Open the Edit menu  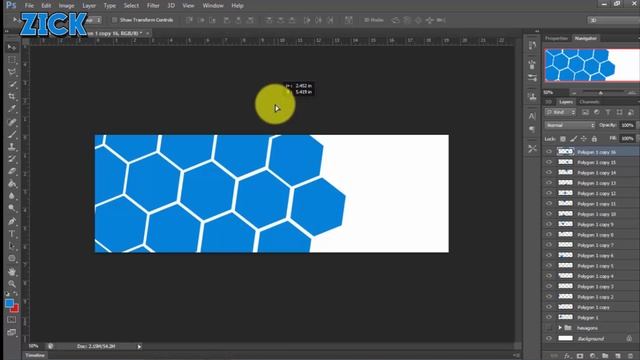[46, 6]
